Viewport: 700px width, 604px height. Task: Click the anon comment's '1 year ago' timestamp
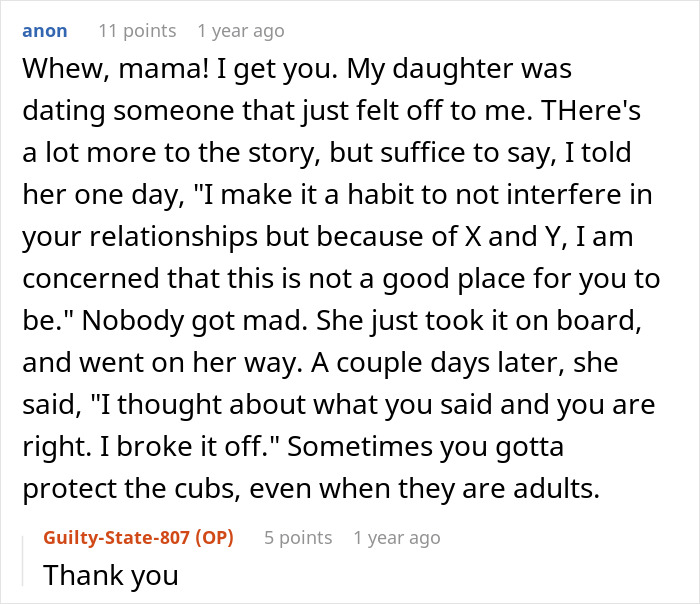(x=240, y=30)
